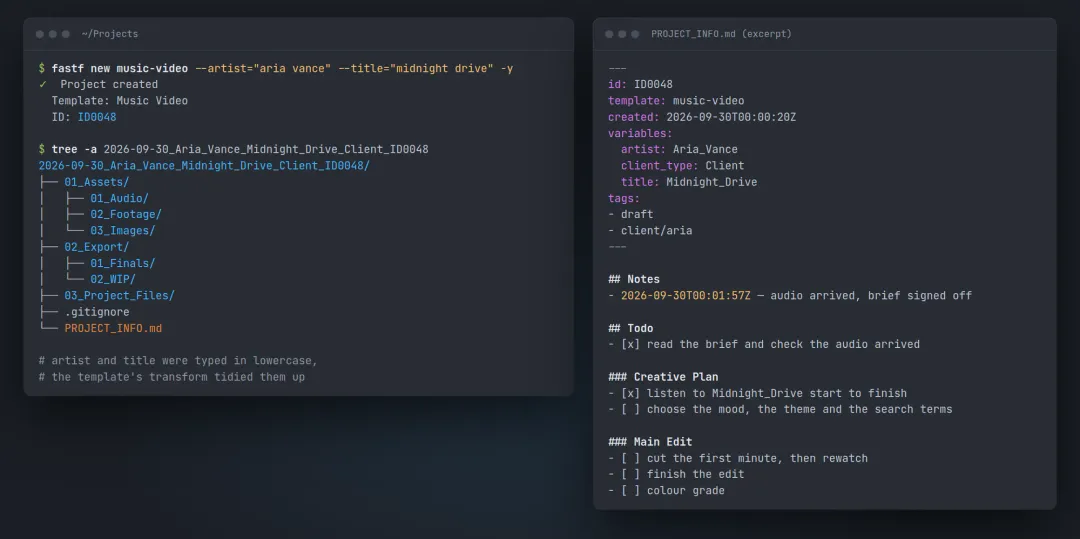1080x539 pixels.
Task: Click the --title="midnight drive" argument
Action: (416, 68)
